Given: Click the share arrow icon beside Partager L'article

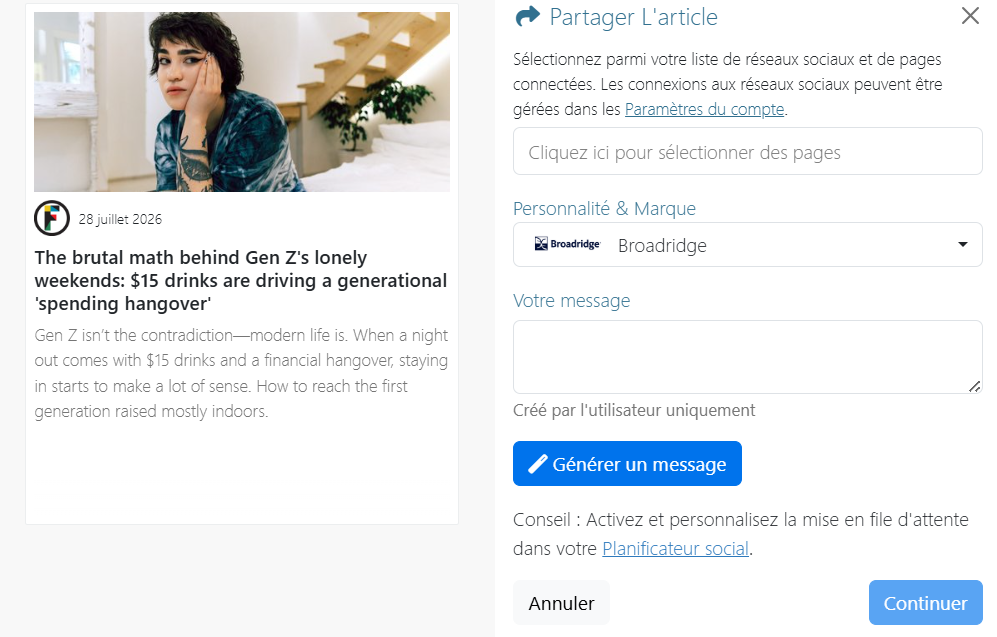Looking at the screenshot, I should click(x=527, y=17).
